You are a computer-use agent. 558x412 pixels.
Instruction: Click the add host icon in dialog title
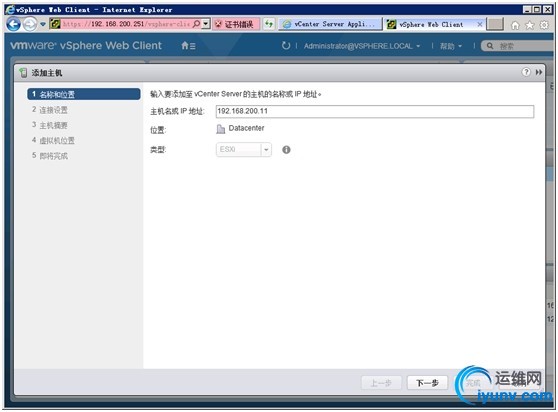(23, 73)
